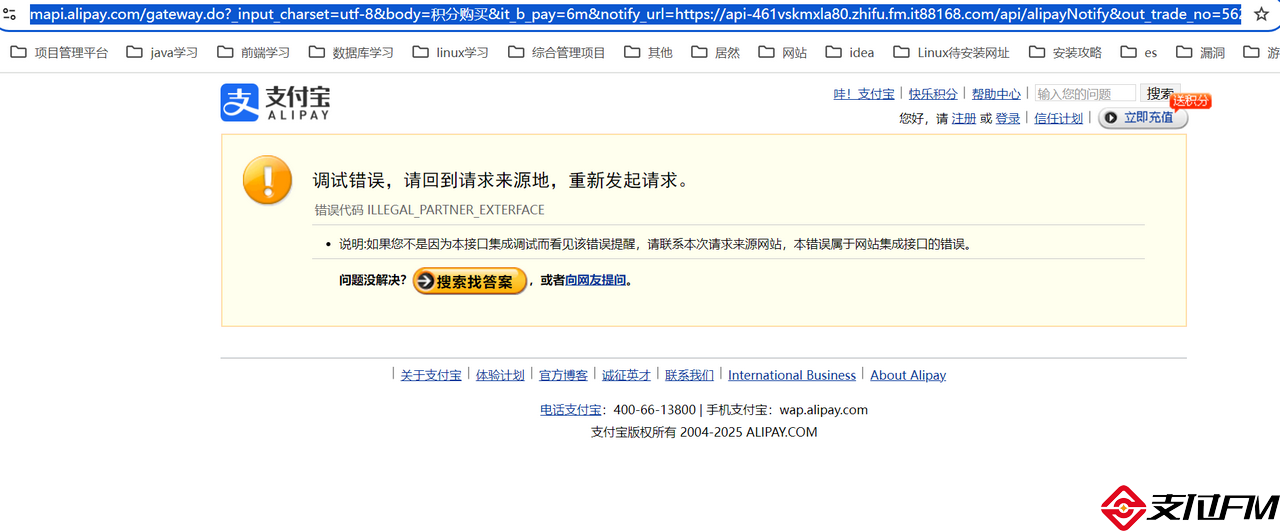1280x531 pixels.
Task: Select the address bar URL
Action: pyautogui.click(x=636, y=15)
